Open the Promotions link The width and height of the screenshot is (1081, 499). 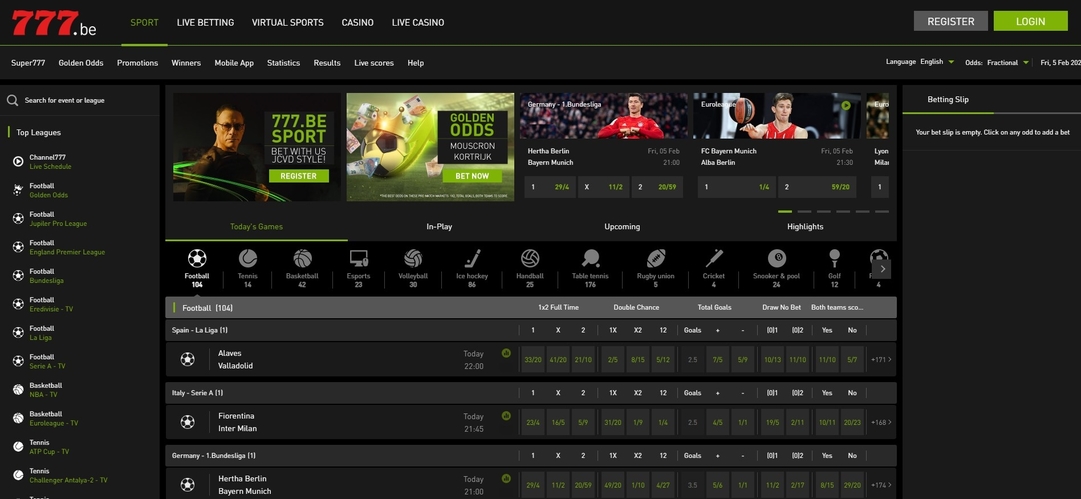pos(137,63)
